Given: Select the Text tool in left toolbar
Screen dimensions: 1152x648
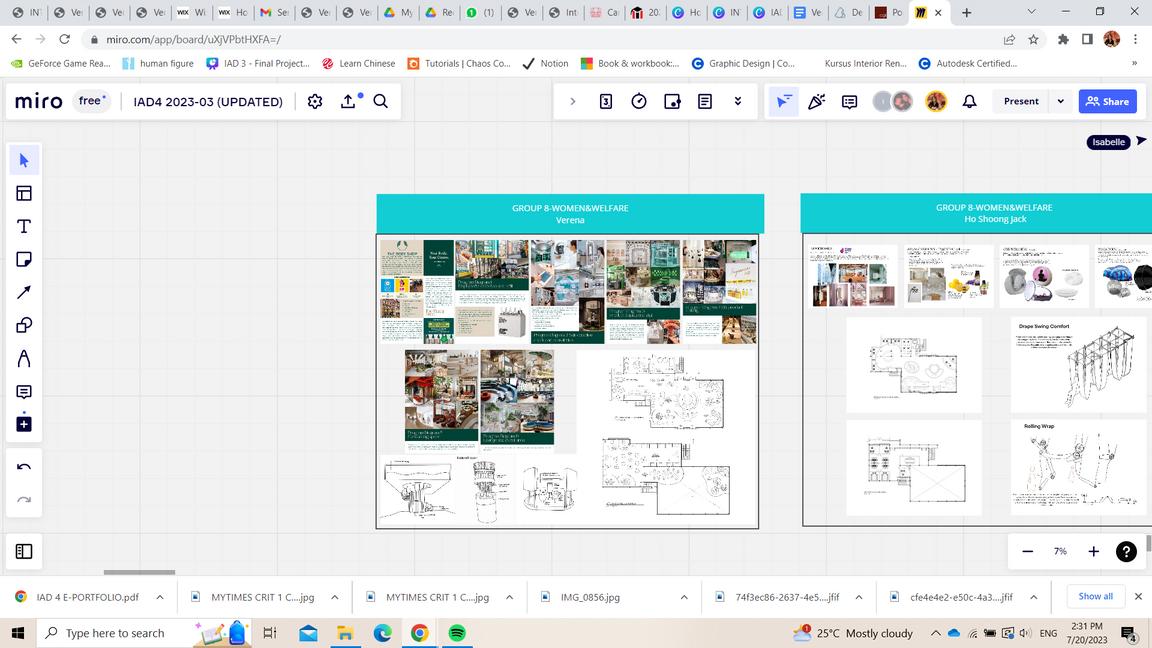Looking at the screenshot, I should pyautogui.click(x=24, y=226).
